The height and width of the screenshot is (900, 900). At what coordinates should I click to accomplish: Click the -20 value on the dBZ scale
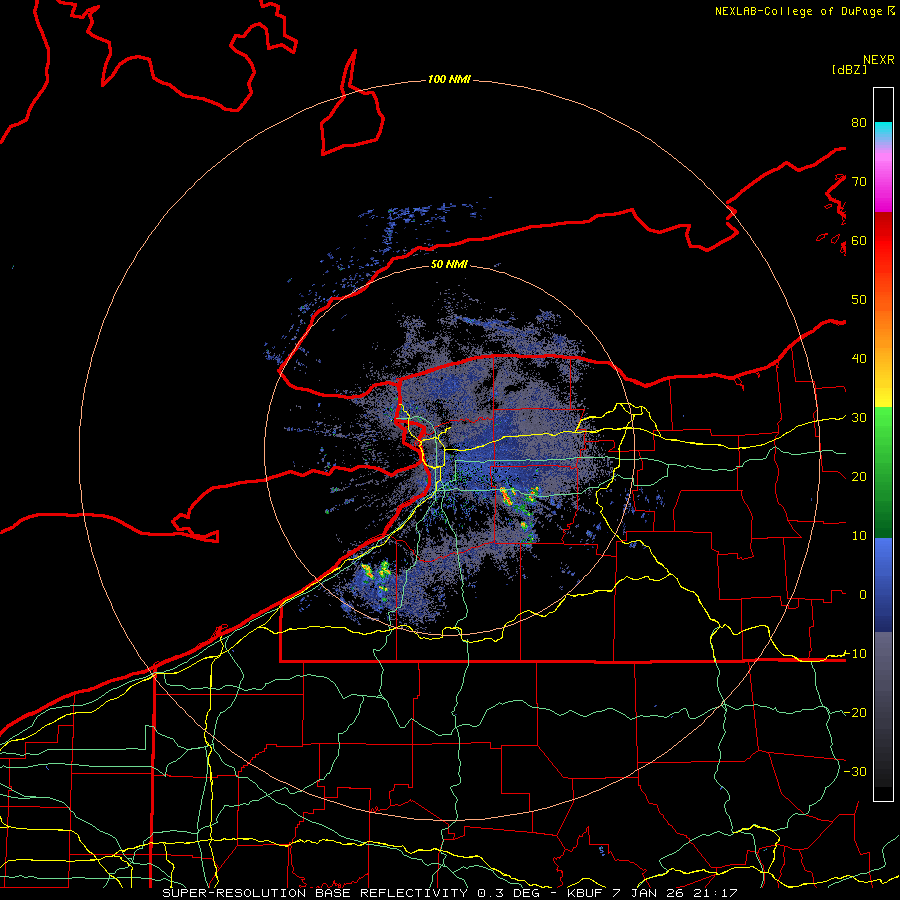point(855,712)
